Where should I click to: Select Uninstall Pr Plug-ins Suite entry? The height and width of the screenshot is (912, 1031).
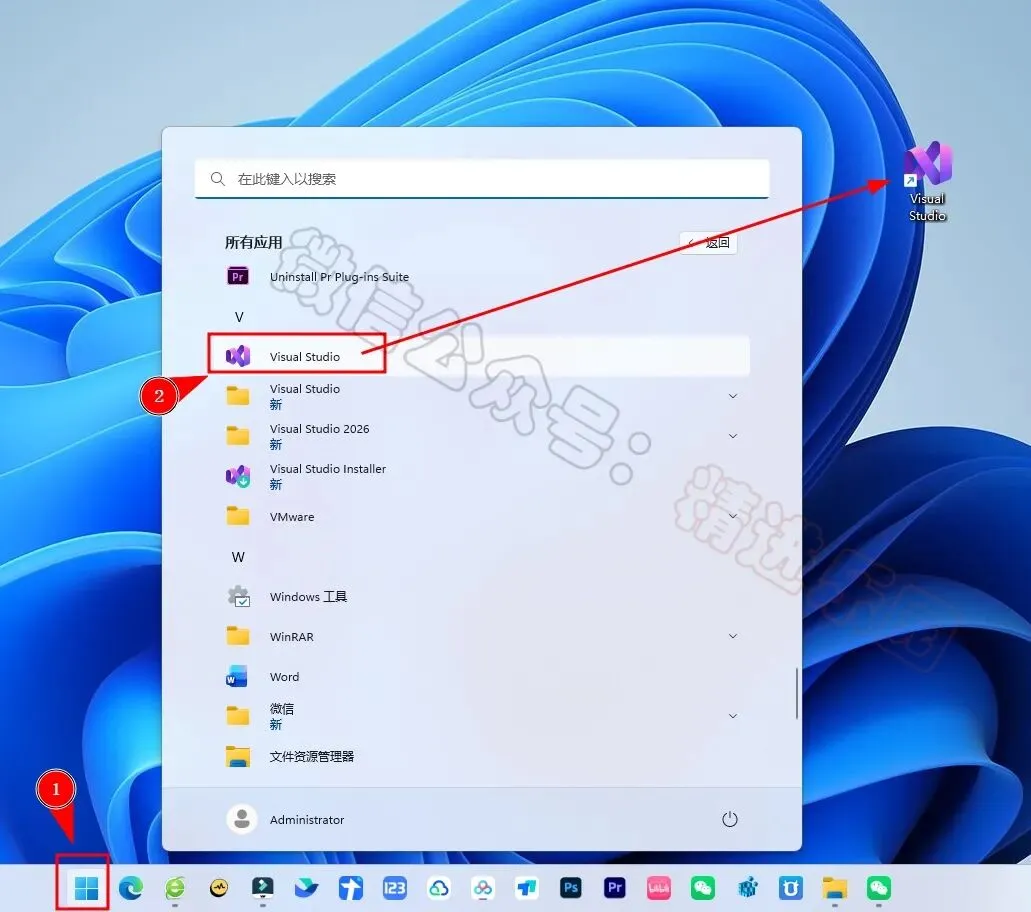[480, 277]
